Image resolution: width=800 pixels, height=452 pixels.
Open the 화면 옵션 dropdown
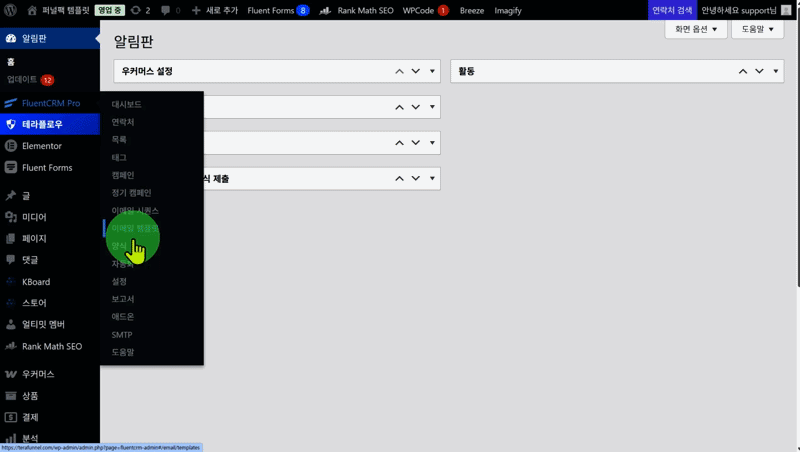click(696, 29)
